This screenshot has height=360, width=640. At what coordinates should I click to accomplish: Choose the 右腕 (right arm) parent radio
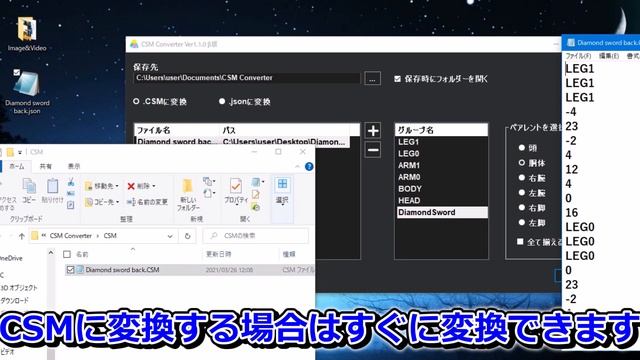coord(522,178)
